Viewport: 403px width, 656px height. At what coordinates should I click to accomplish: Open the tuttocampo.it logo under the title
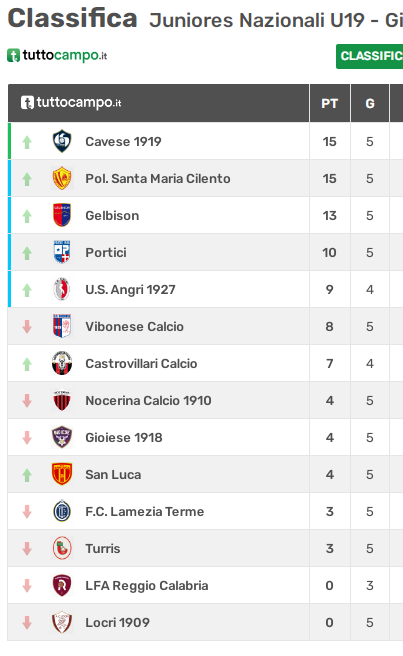(57, 55)
